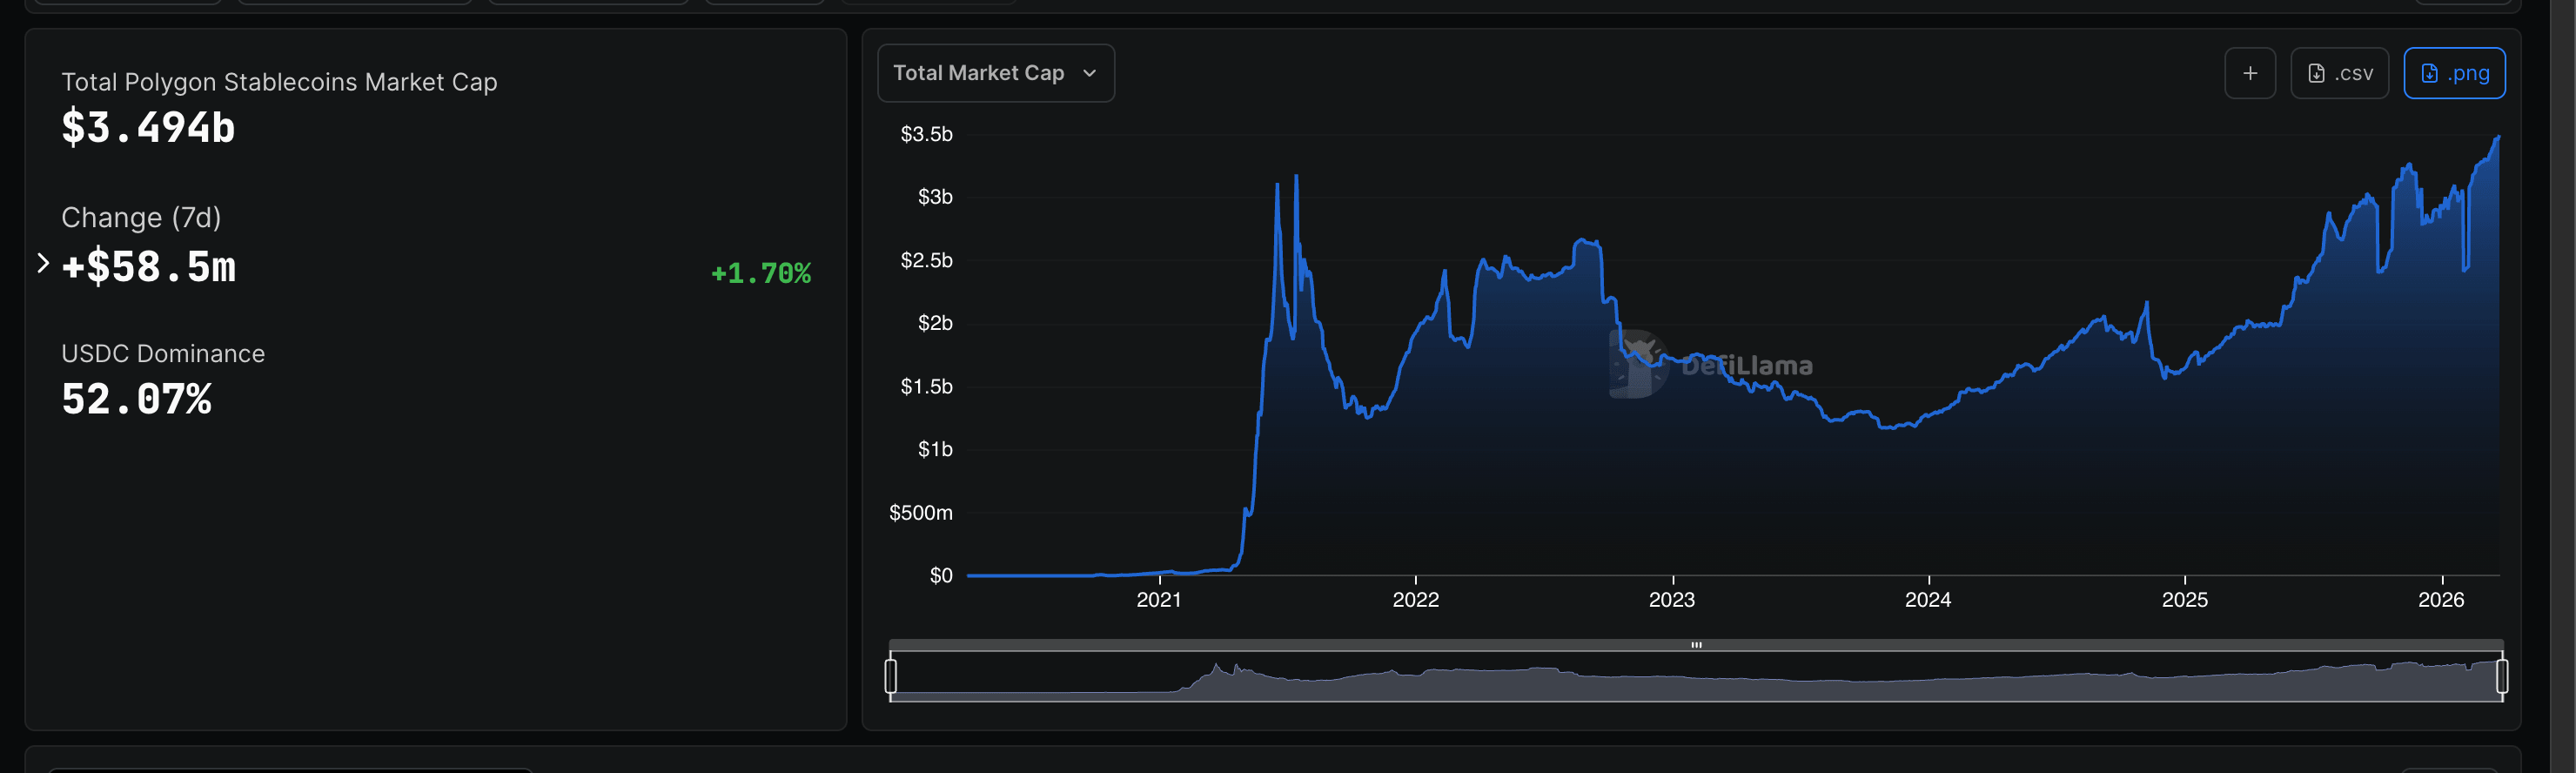The width and height of the screenshot is (2576, 773).
Task: Click the middle of the range selector minimap
Action: pos(1696,678)
